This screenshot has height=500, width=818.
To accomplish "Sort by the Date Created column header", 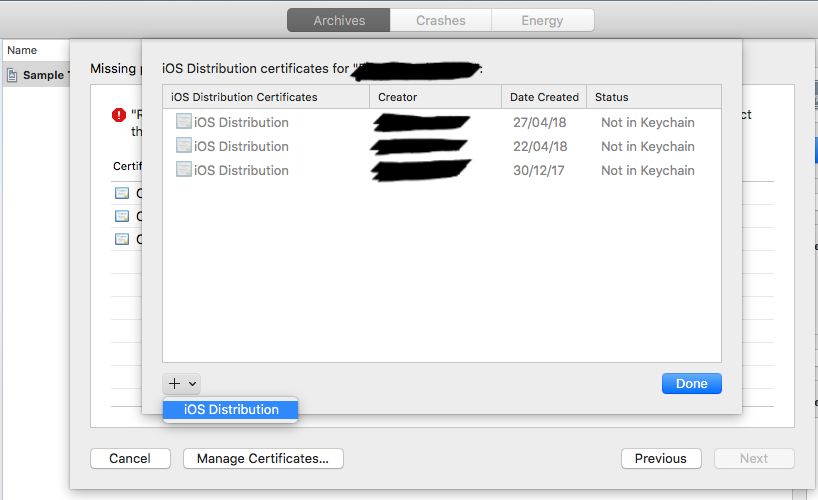I will [544, 97].
